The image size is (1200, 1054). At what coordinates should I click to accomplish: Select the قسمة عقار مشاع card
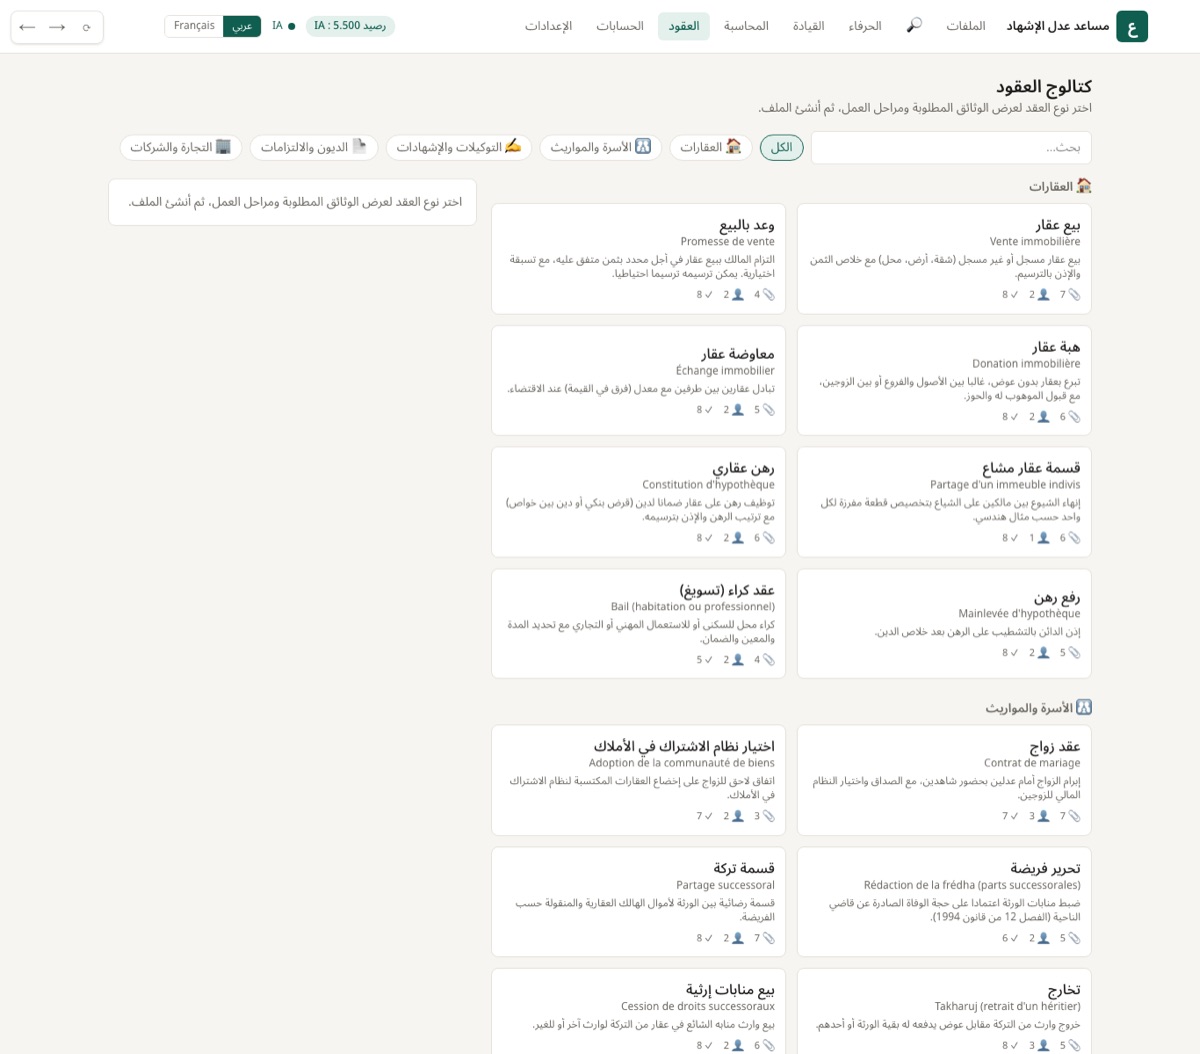[944, 502]
